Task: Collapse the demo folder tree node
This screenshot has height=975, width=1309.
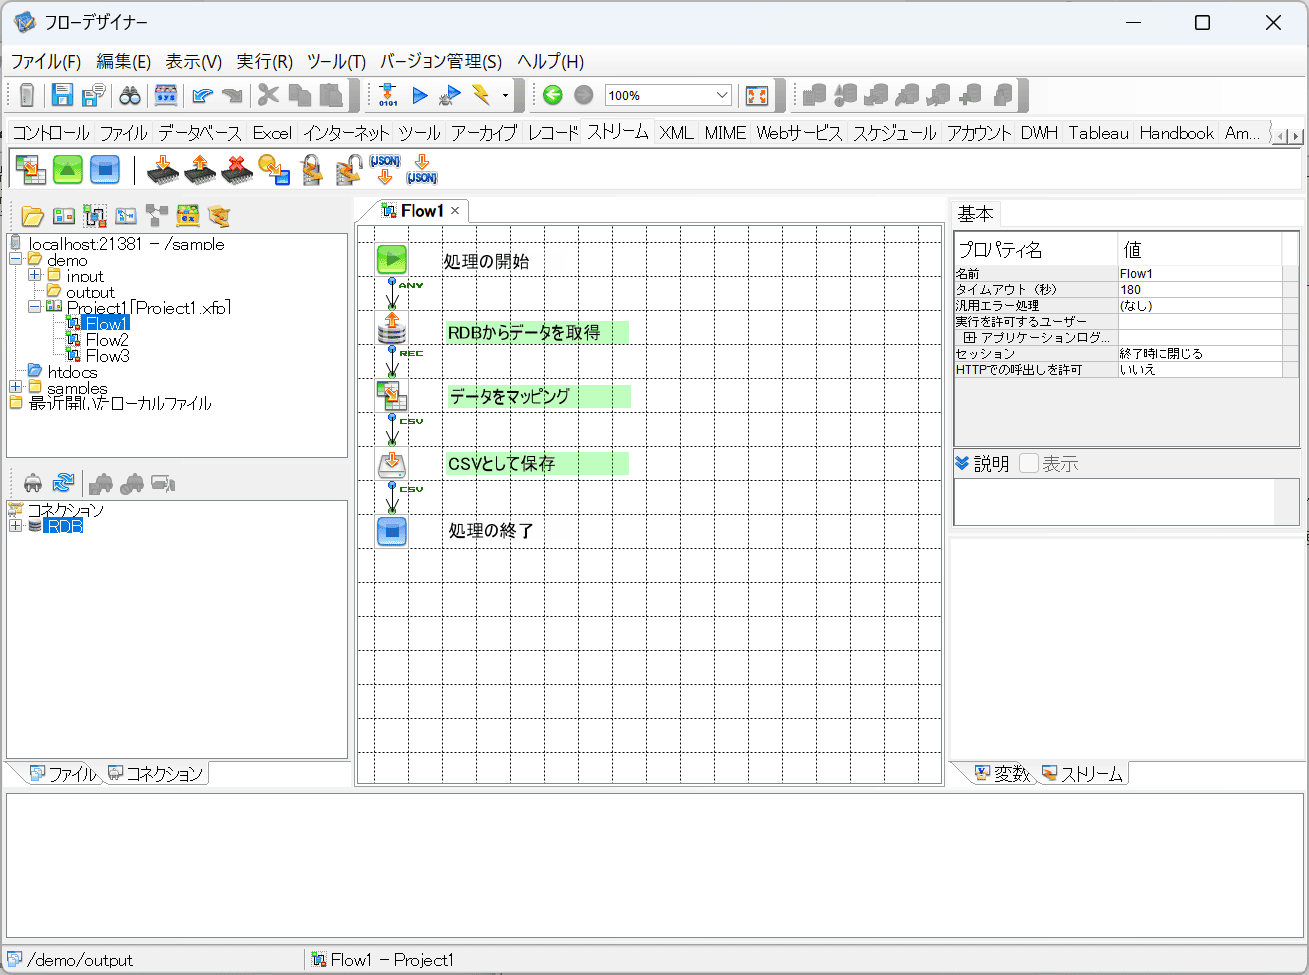Action: (x=16, y=260)
